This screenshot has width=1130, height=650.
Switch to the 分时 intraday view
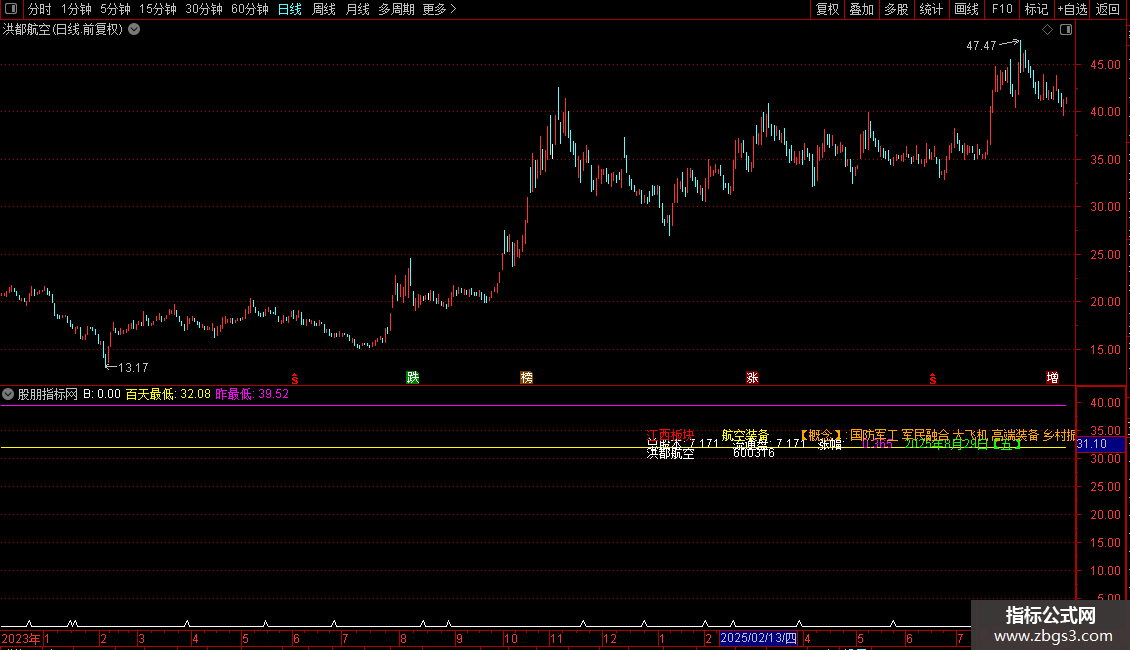[40, 9]
